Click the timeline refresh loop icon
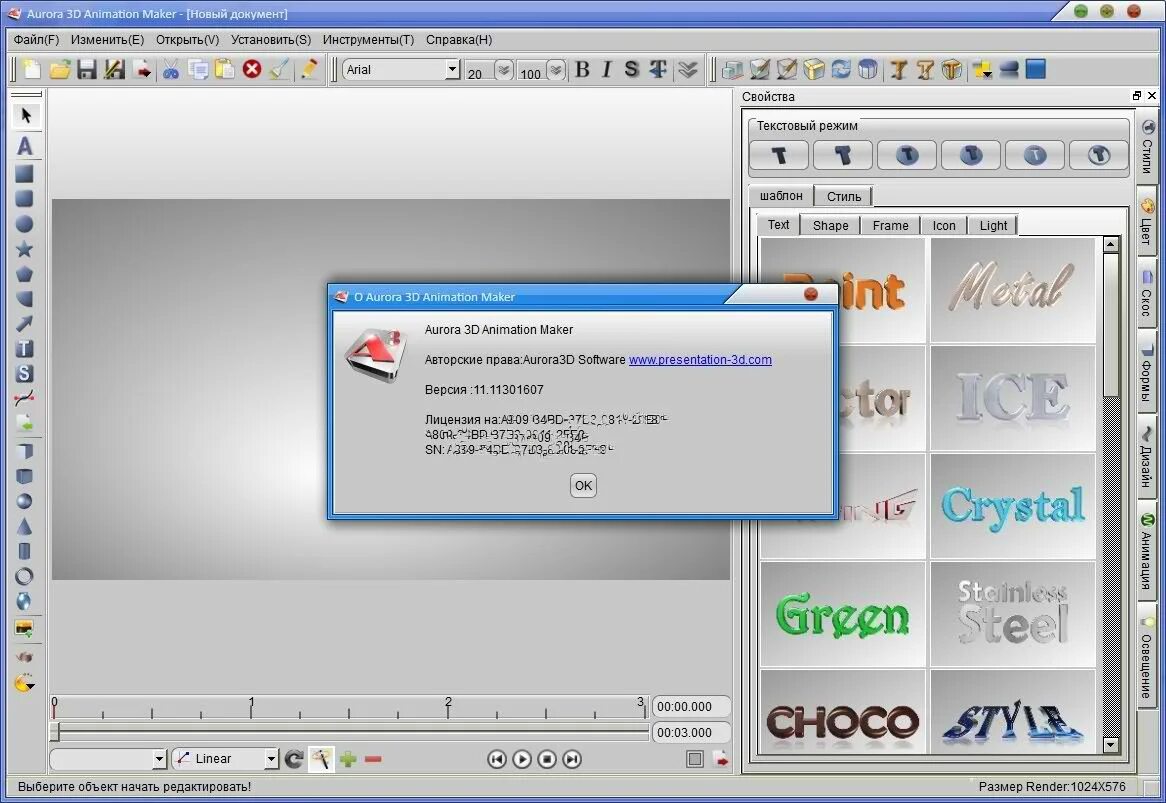1166x803 pixels. (294, 759)
